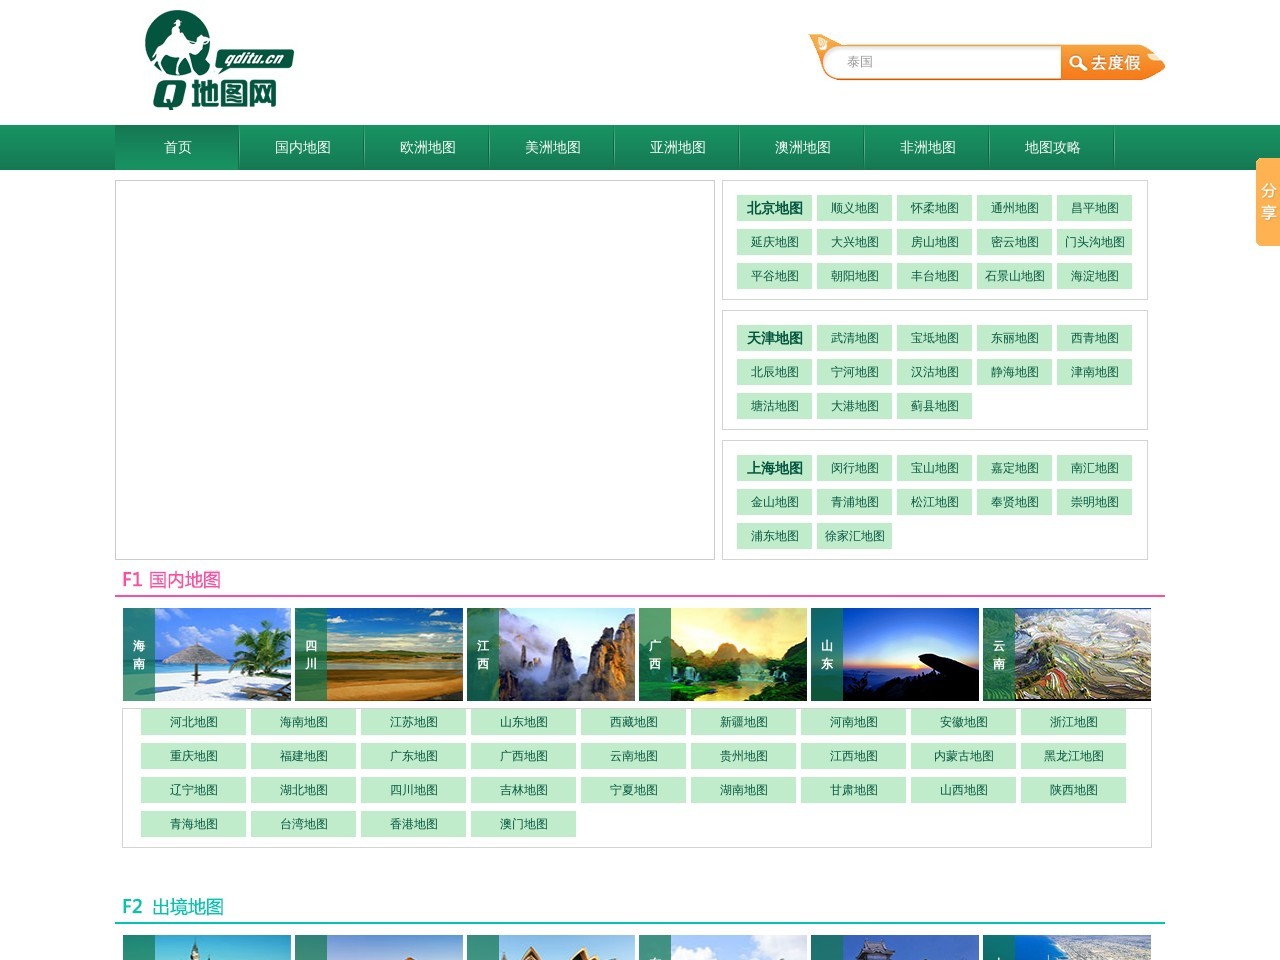Open the 西藏地图 link

(x=633, y=722)
